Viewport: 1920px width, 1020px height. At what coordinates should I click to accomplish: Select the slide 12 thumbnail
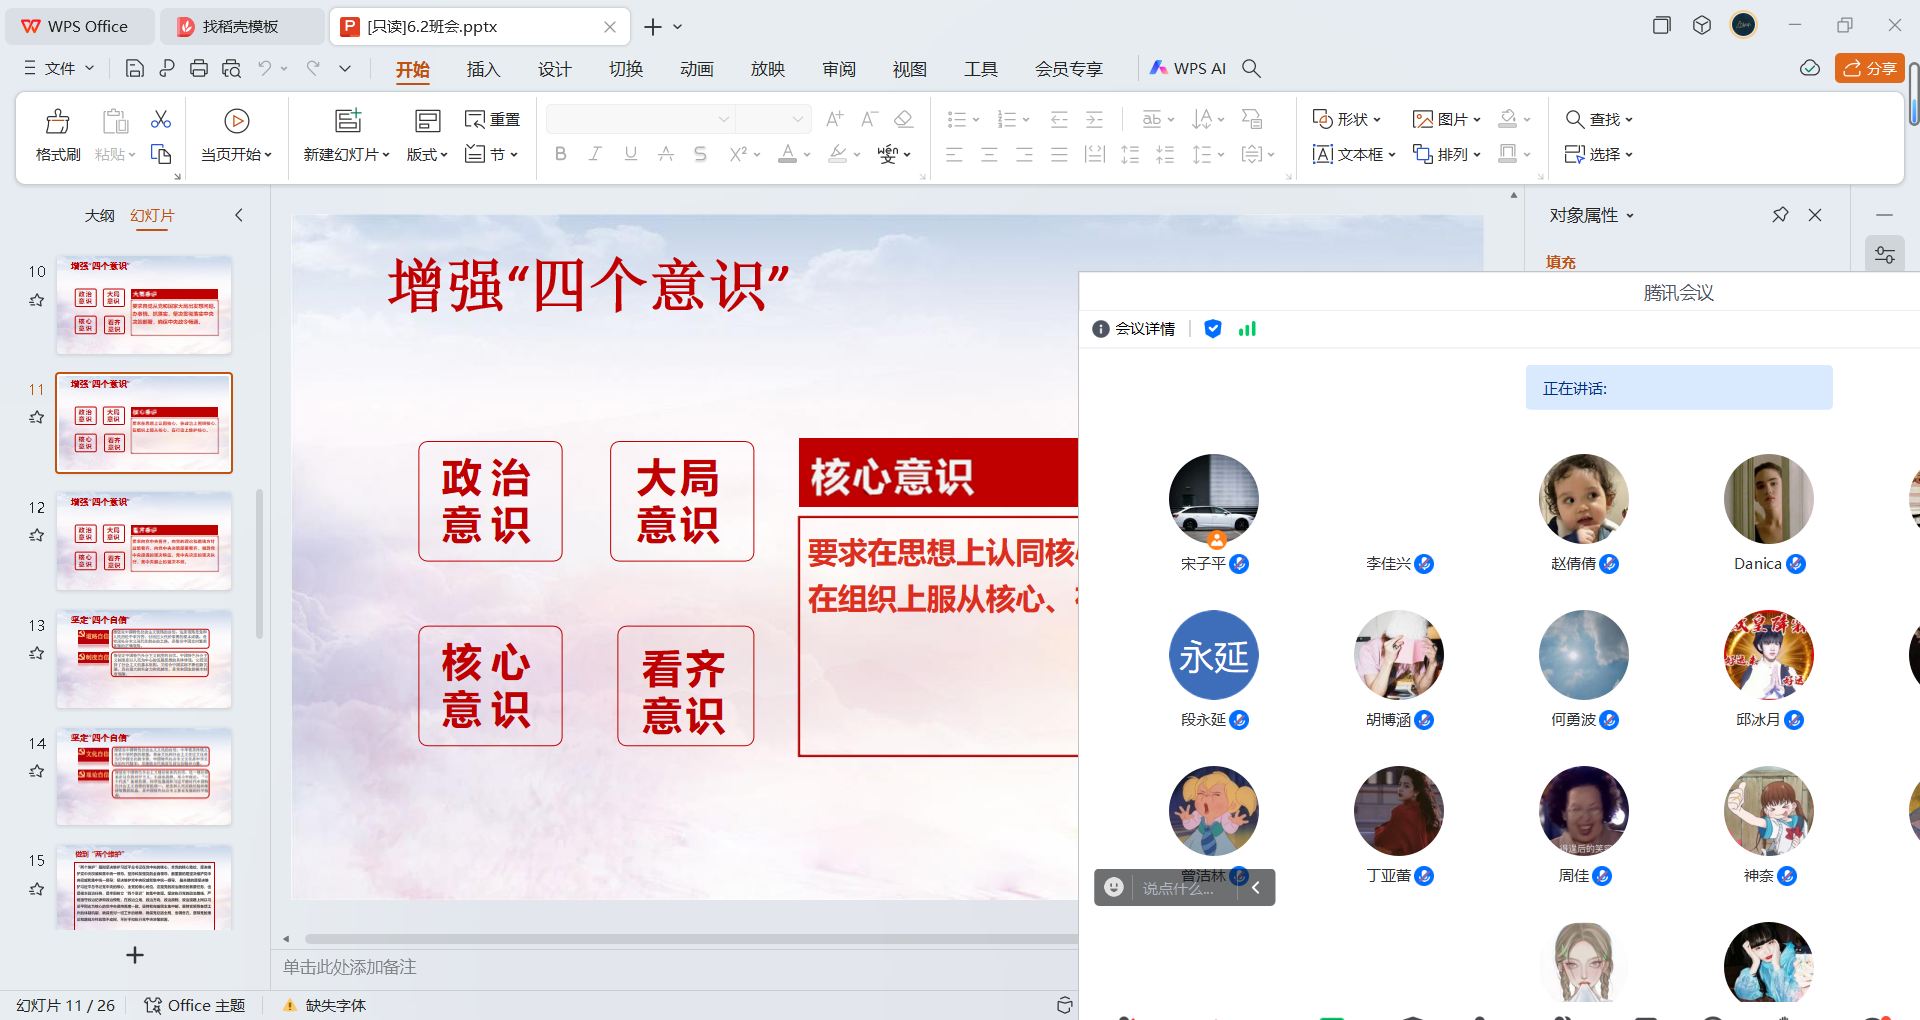144,541
